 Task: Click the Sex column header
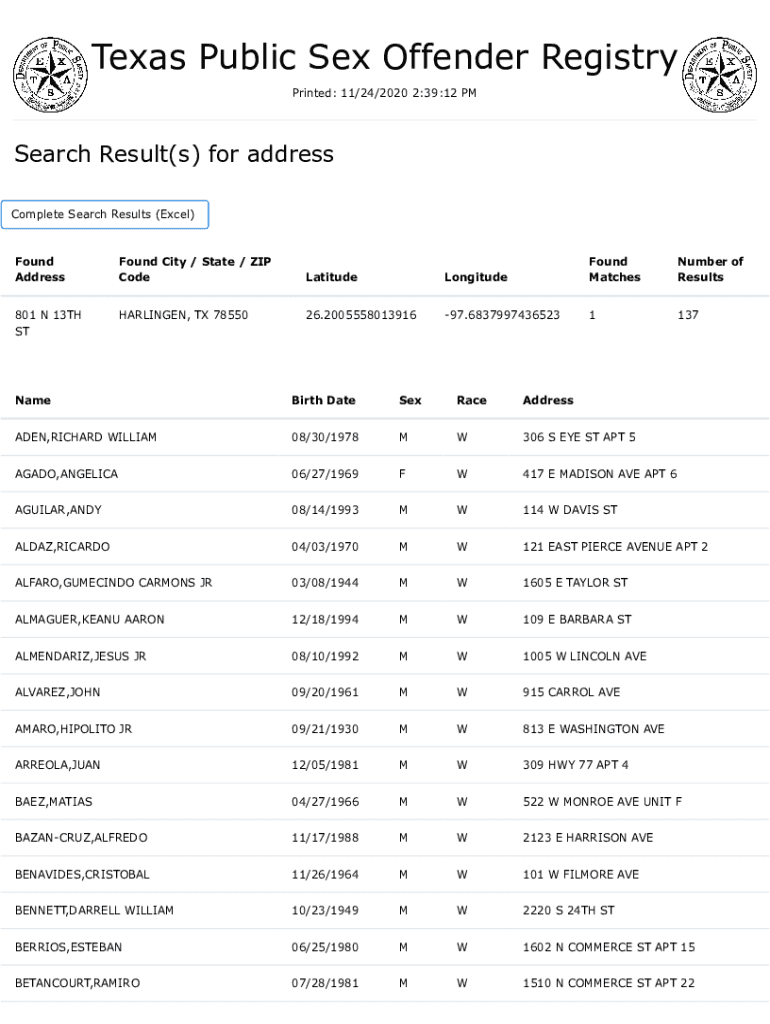pyautogui.click(x=410, y=400)
